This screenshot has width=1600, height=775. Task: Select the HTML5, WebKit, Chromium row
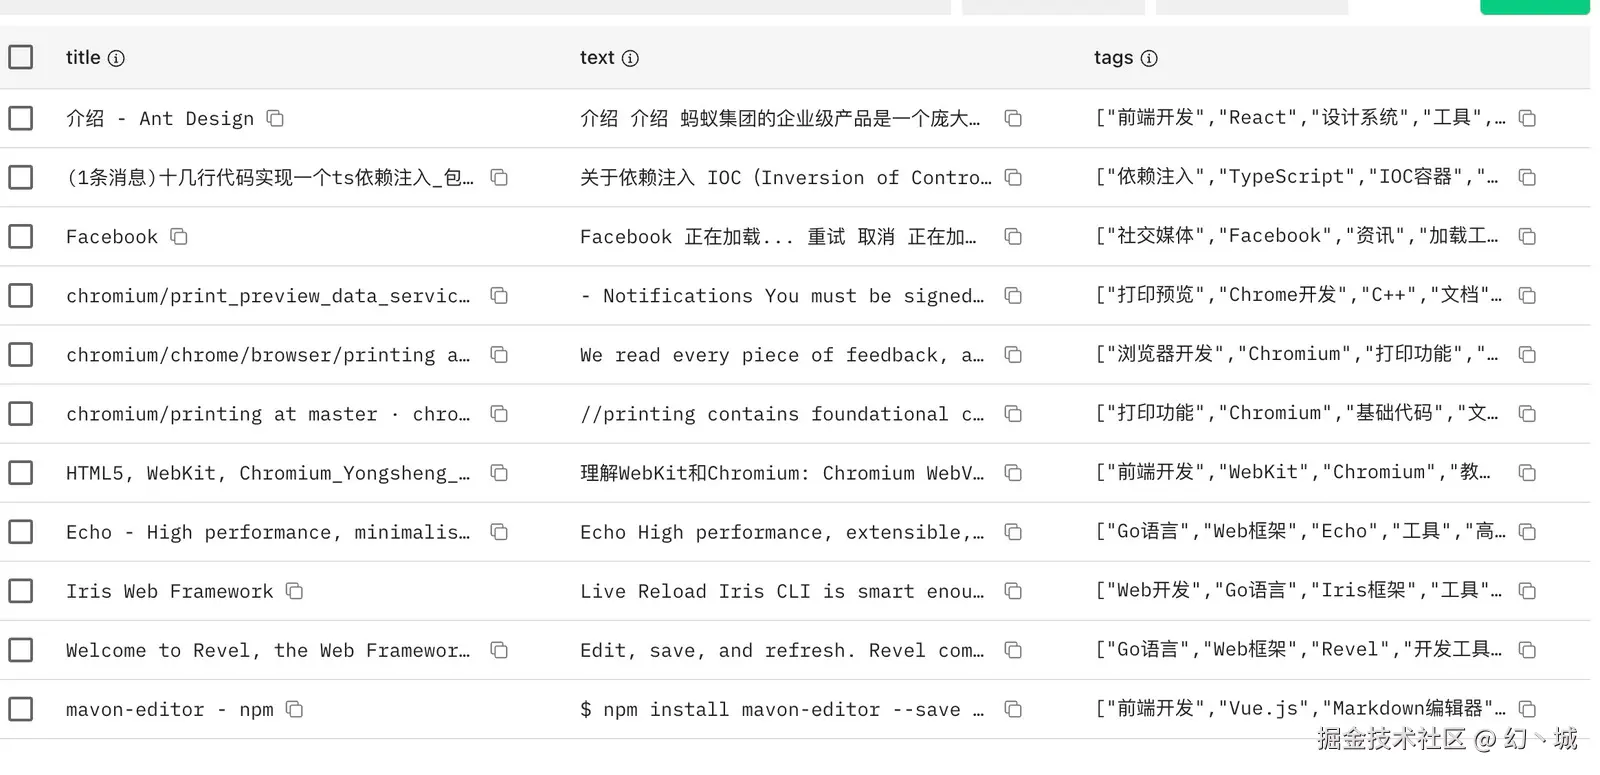click(20, 472)
